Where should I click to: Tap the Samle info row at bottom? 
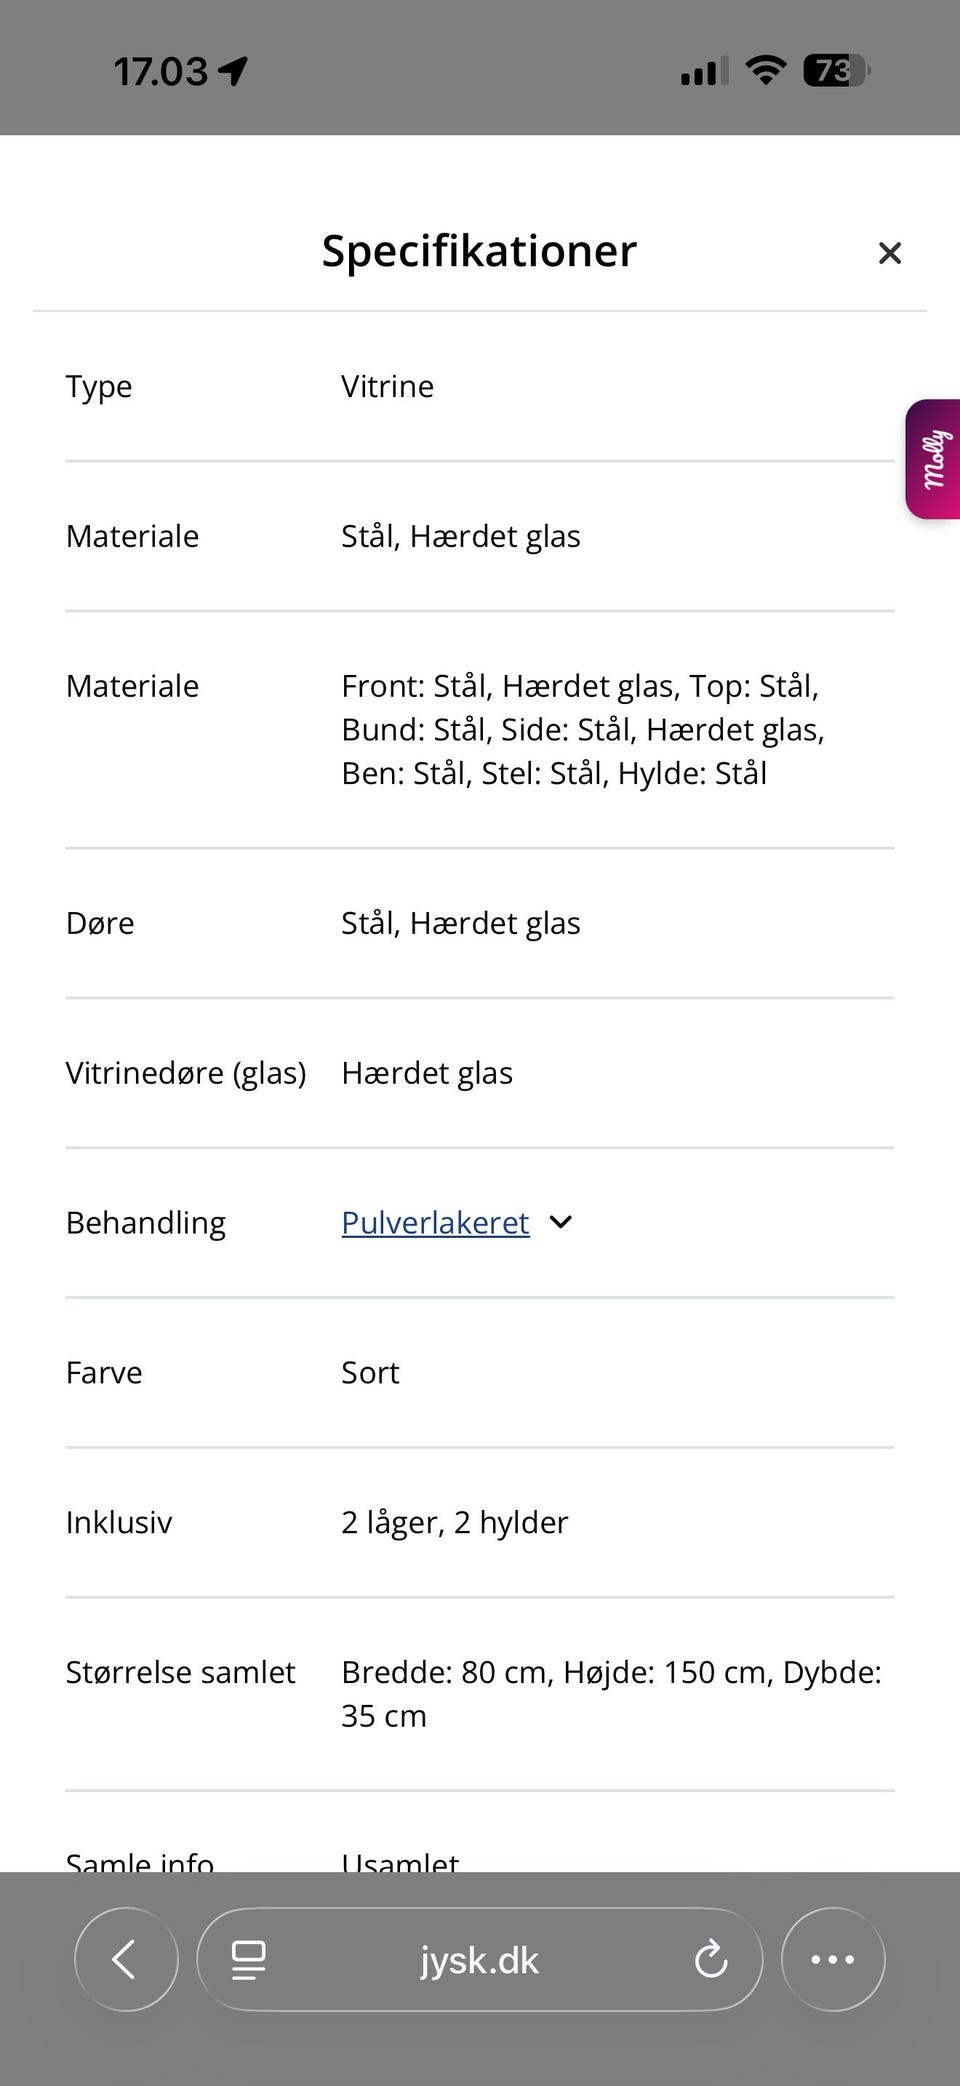140,1858
